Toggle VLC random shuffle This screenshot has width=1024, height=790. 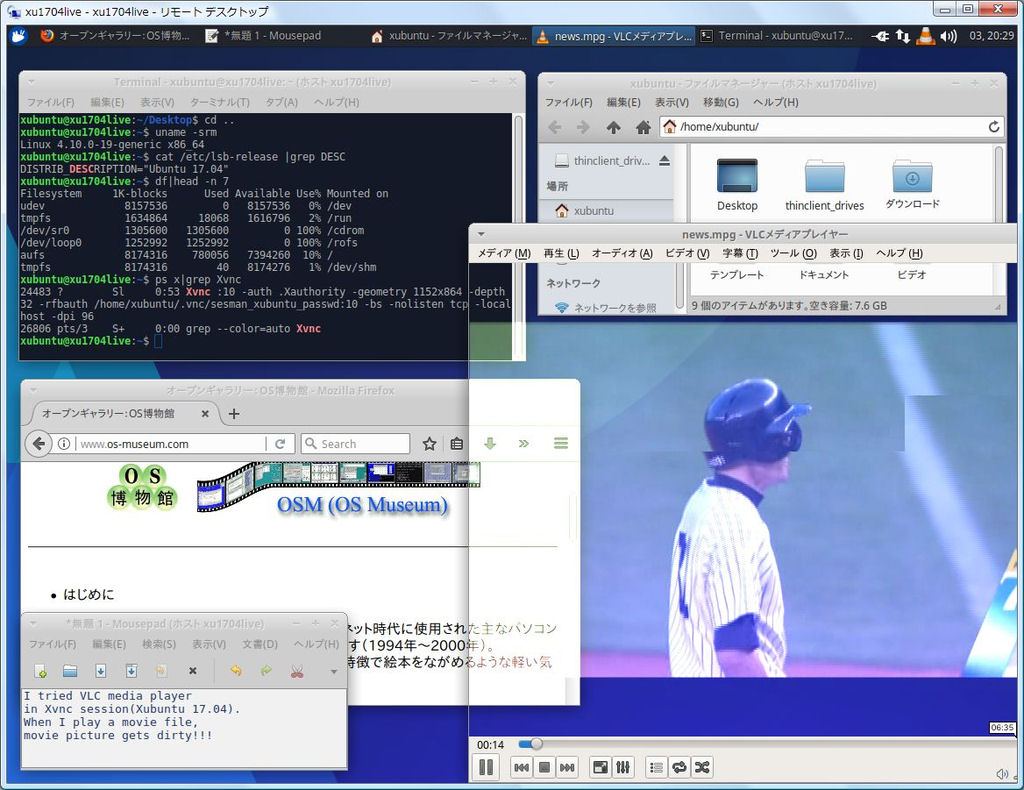(x=702, y=767)
